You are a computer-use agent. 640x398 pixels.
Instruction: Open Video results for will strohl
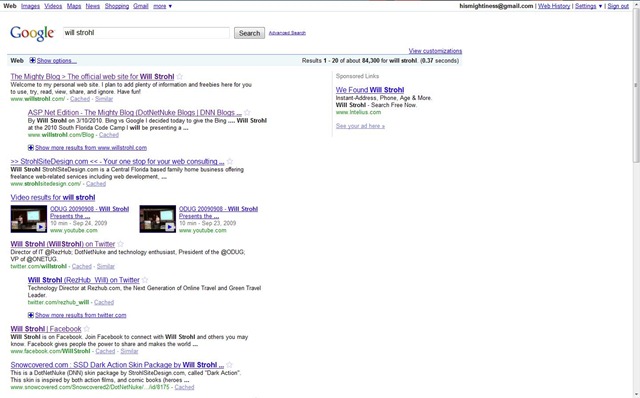pyautogui.click(x=53, y=197)
